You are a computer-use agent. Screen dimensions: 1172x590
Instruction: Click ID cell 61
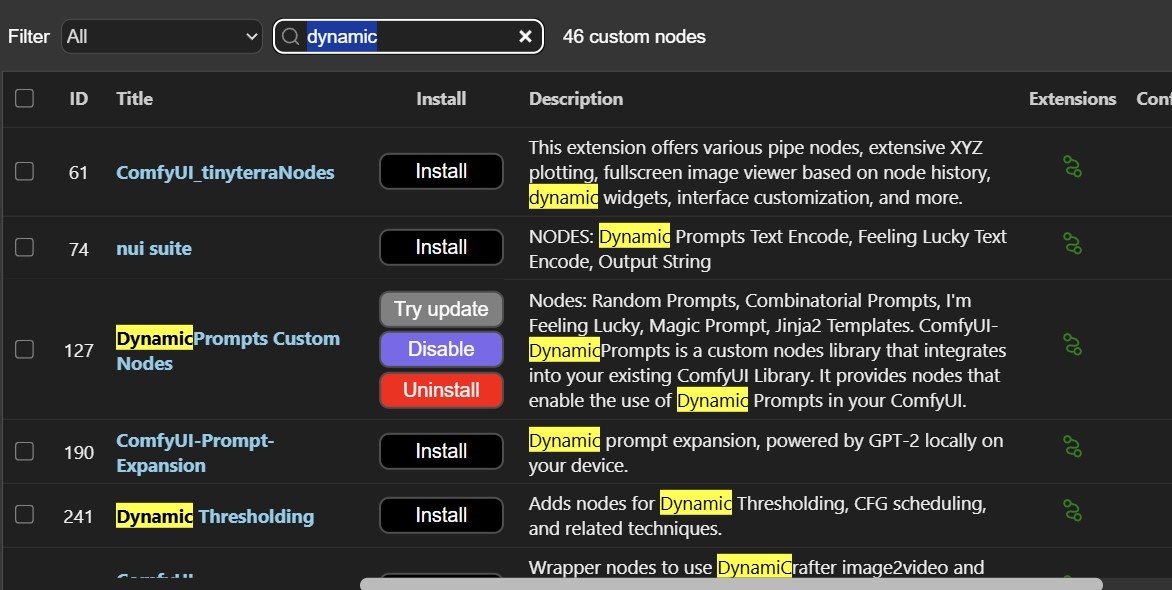(x=78, y=173)
